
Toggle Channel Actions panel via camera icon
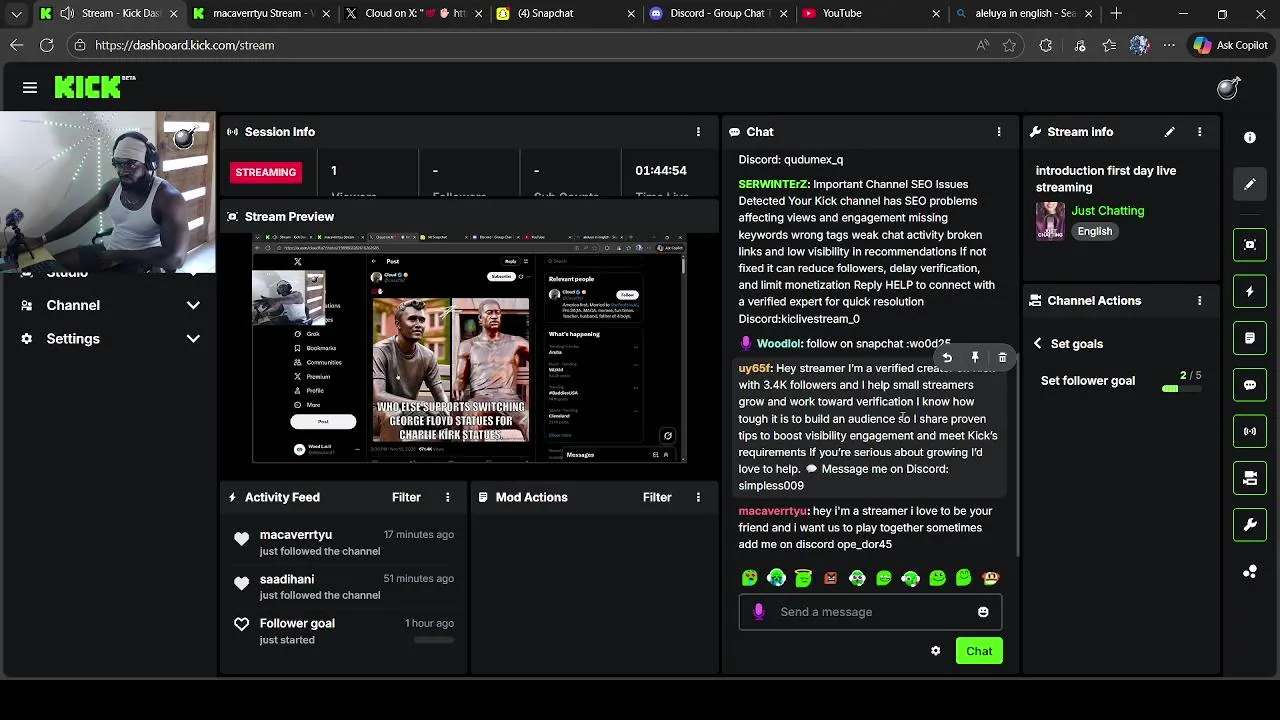click(1250, 478)
